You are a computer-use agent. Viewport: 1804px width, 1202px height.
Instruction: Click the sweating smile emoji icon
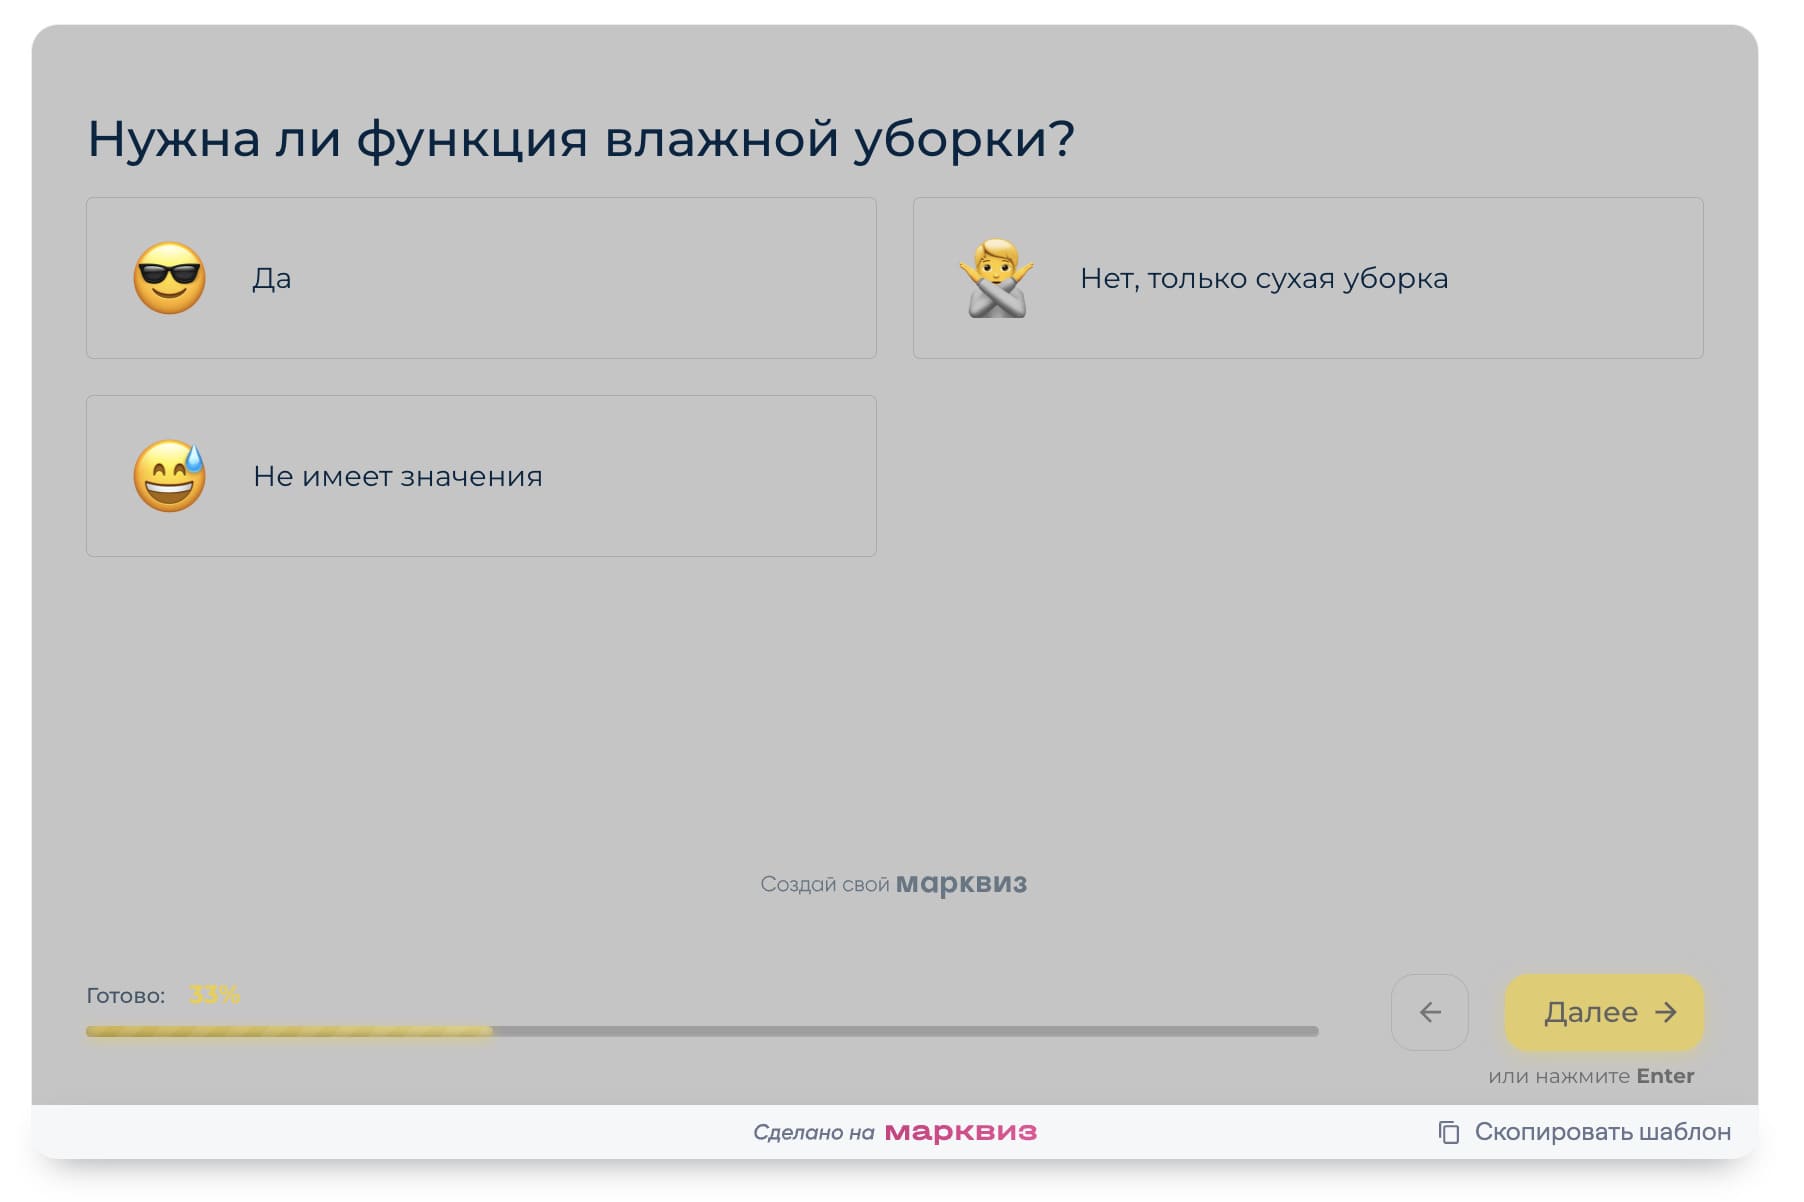coord(169,476)
